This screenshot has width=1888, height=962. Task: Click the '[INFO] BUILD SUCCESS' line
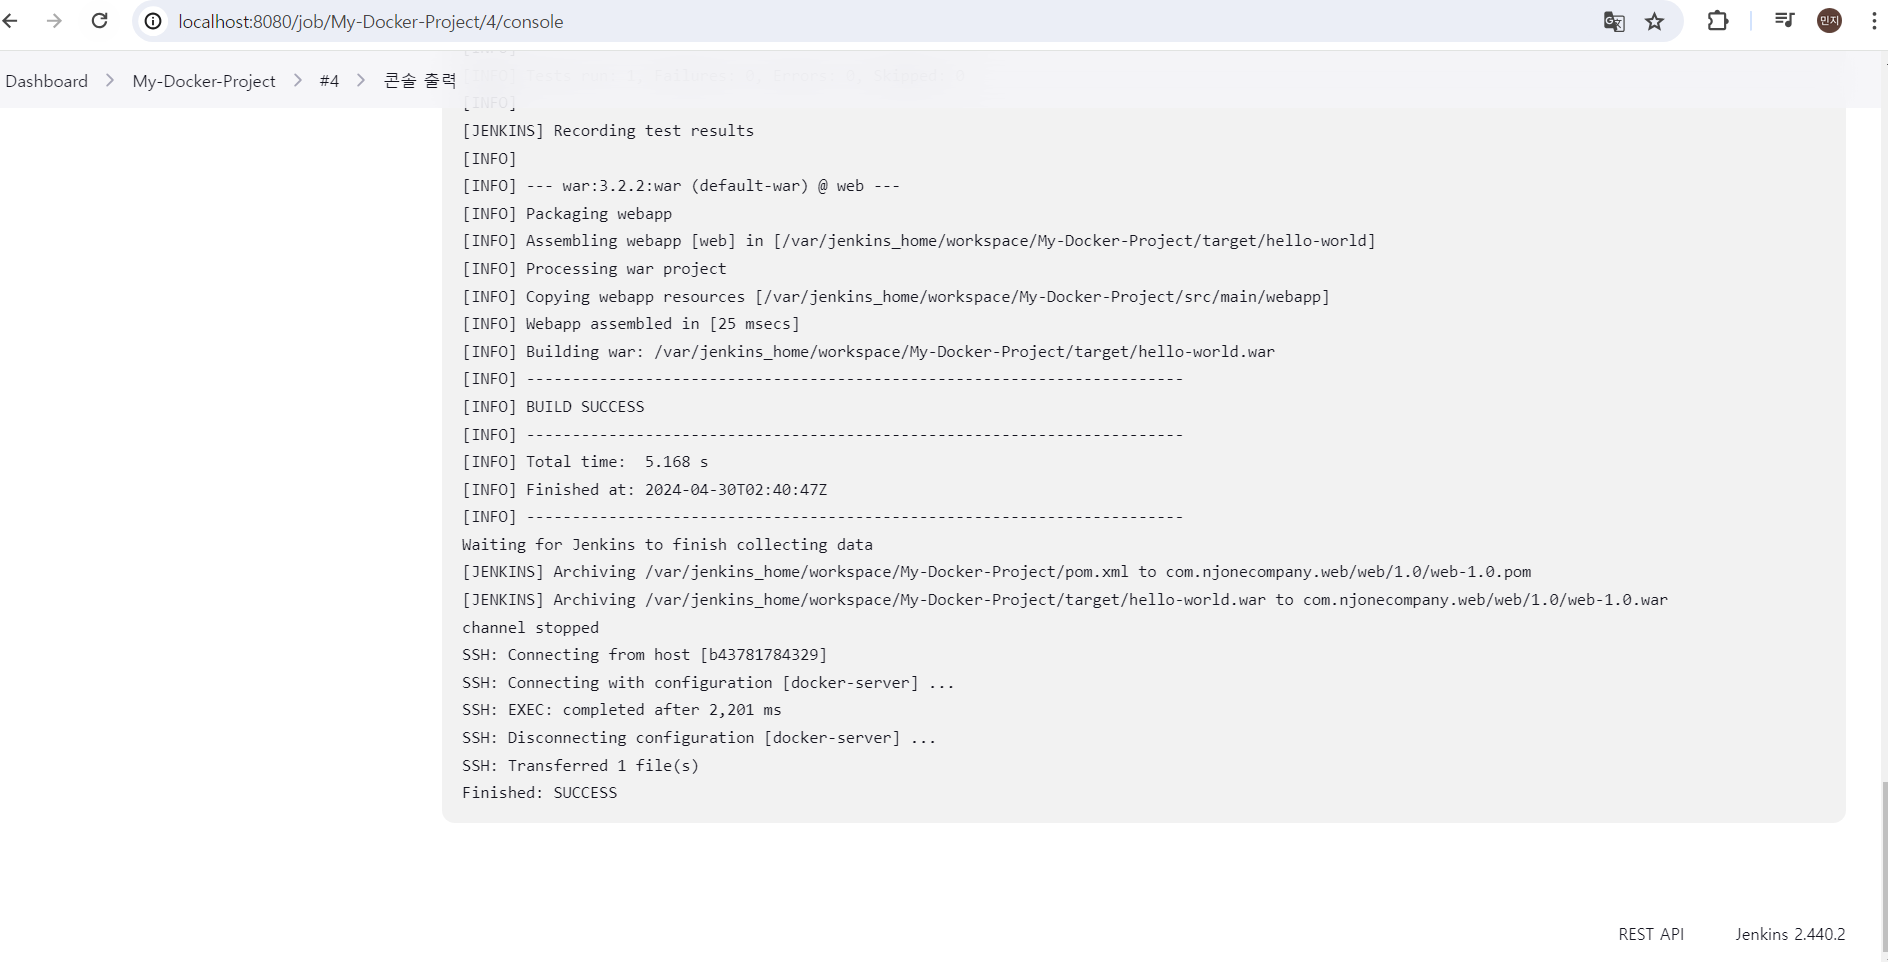pos(553,407)
